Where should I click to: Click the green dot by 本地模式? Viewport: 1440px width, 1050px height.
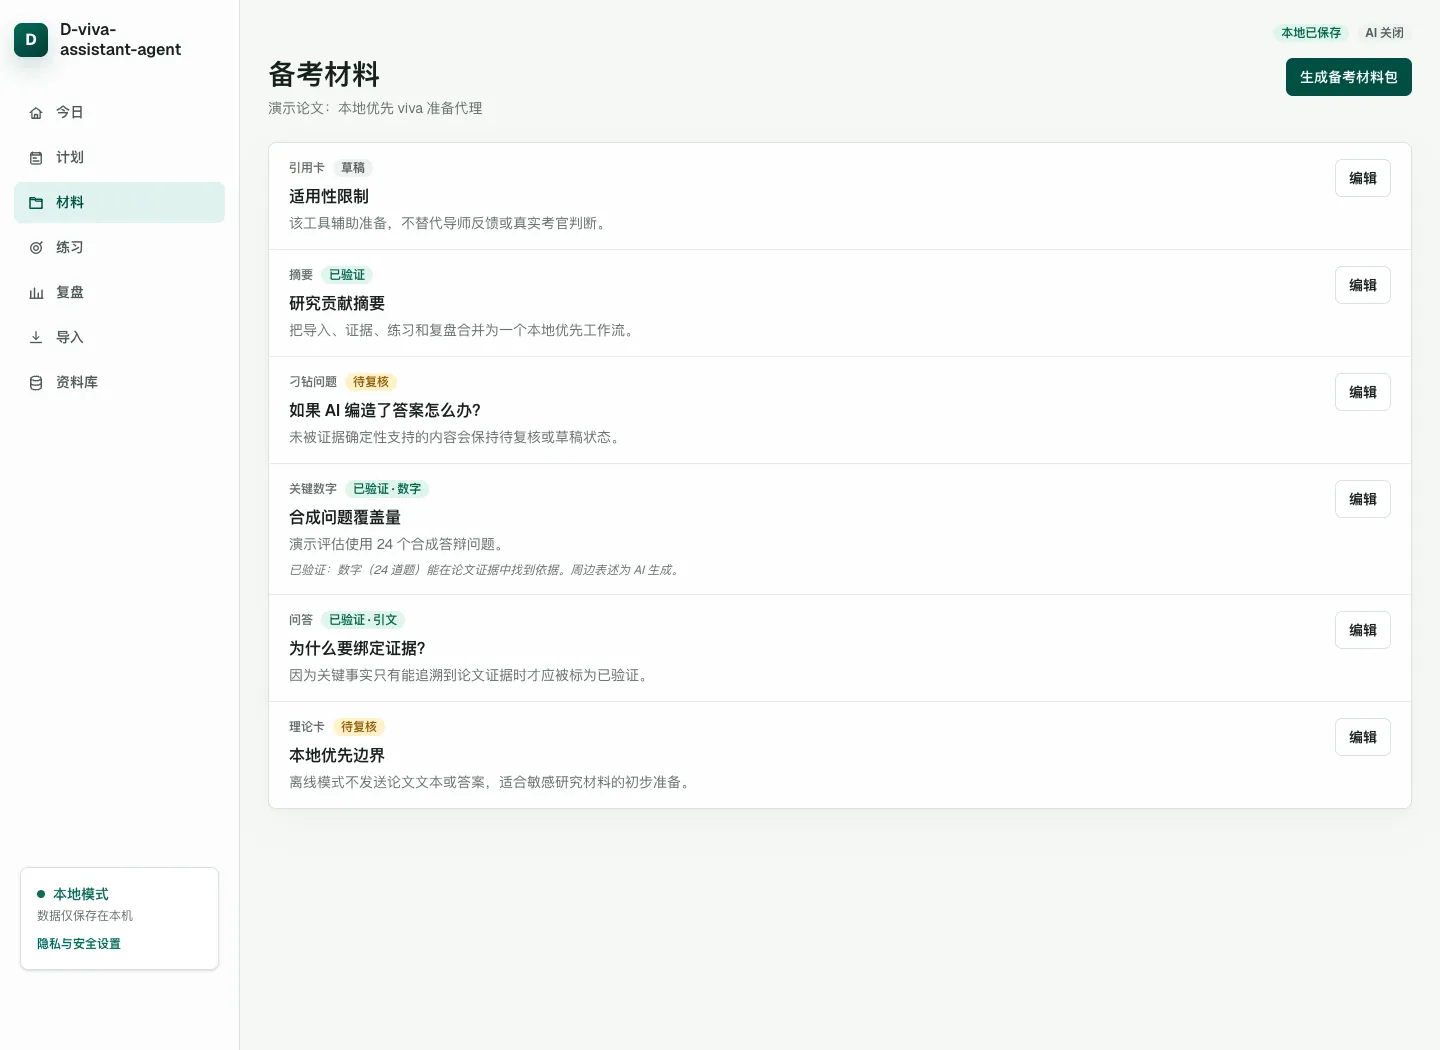tap(41, 894)
